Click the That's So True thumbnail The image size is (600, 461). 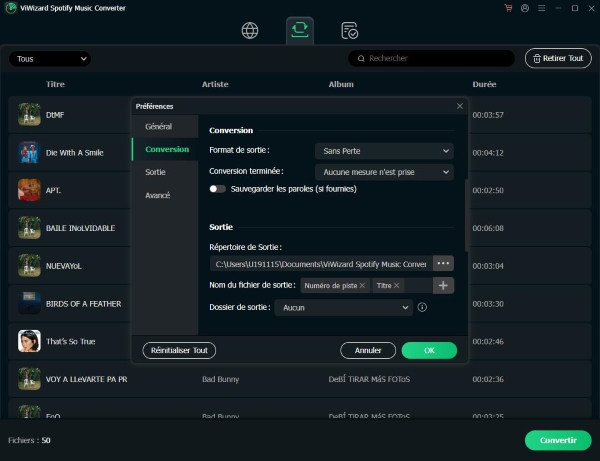pyautogui.click(x=29, y=341)
